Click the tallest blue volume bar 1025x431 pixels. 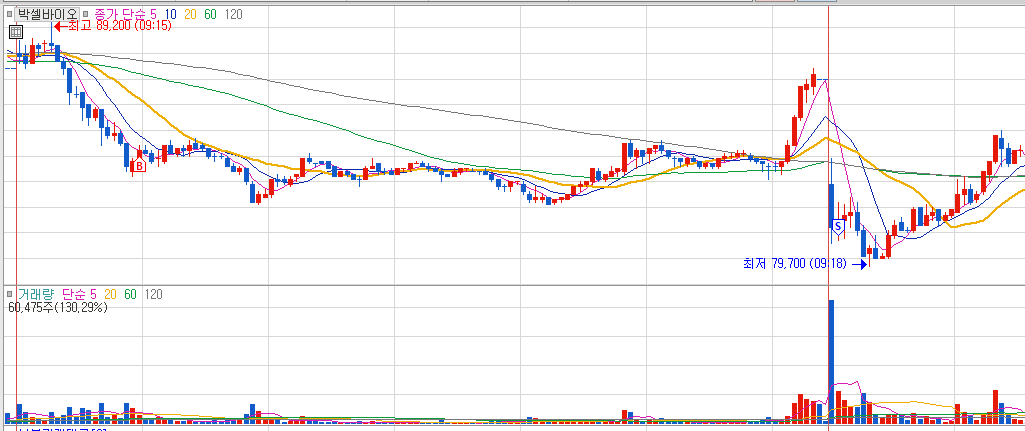(x=832, y=361)
